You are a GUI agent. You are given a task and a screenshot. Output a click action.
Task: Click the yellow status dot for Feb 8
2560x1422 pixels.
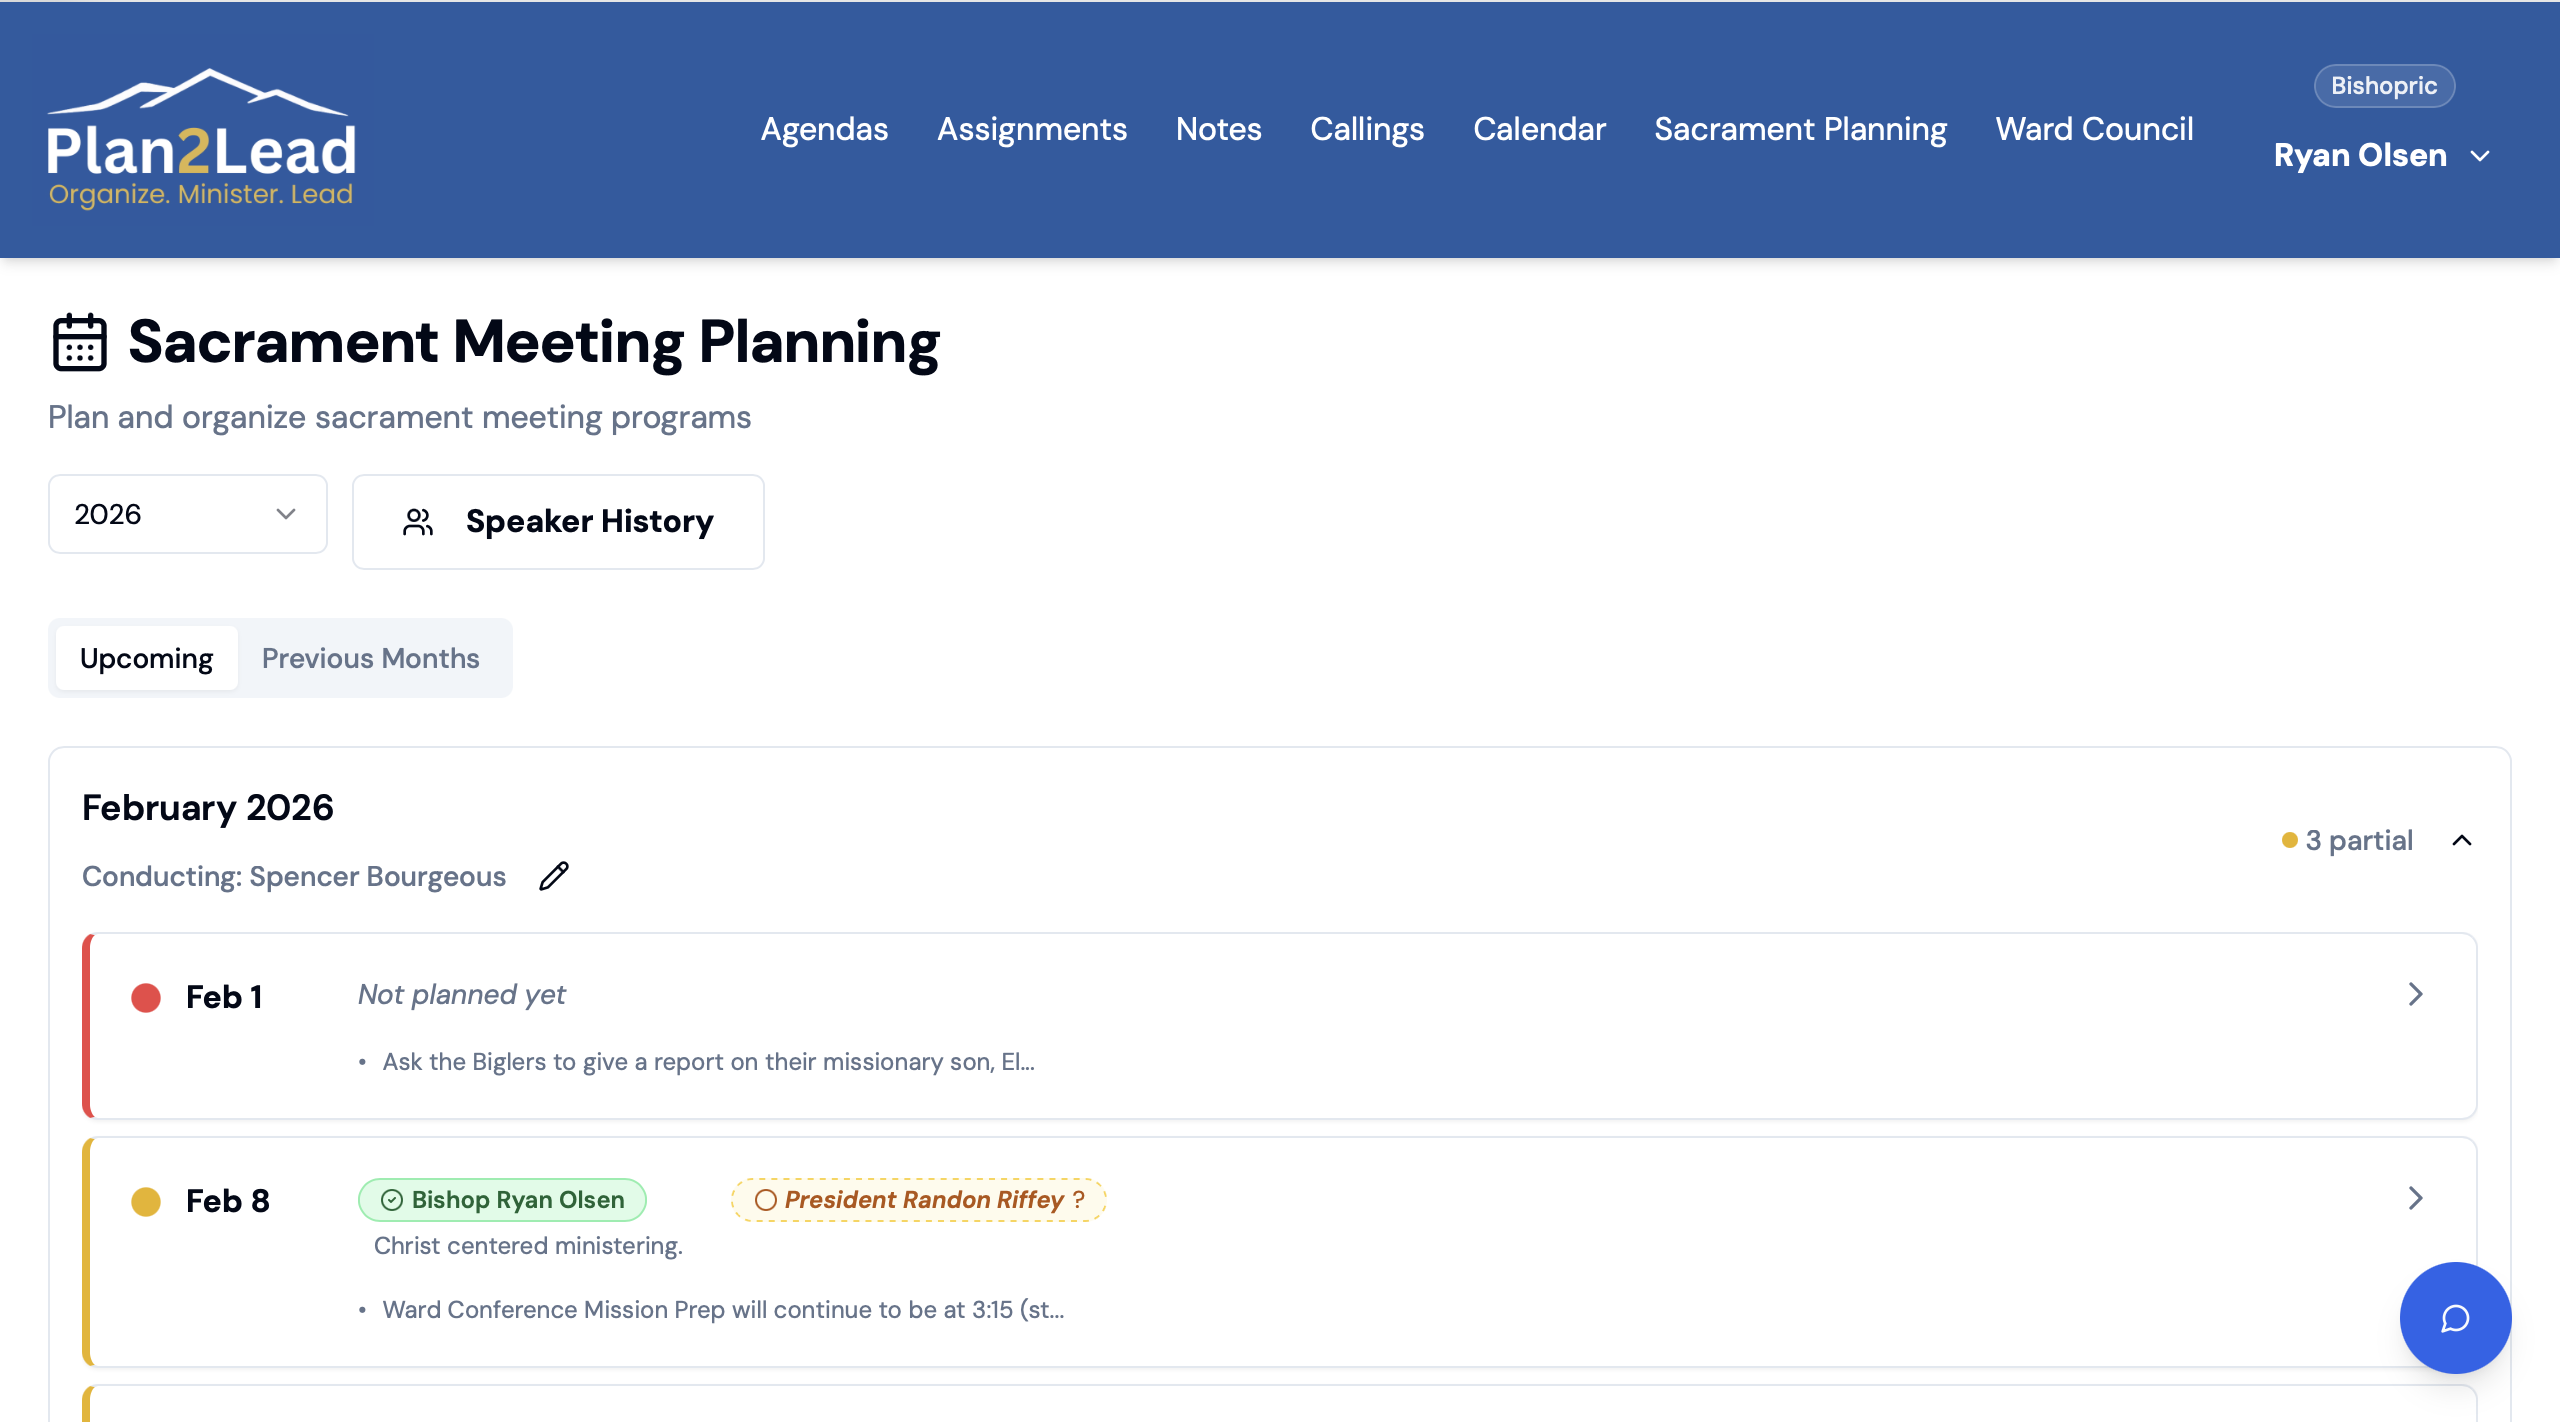pyautogui.click(x=146, y=1201)
